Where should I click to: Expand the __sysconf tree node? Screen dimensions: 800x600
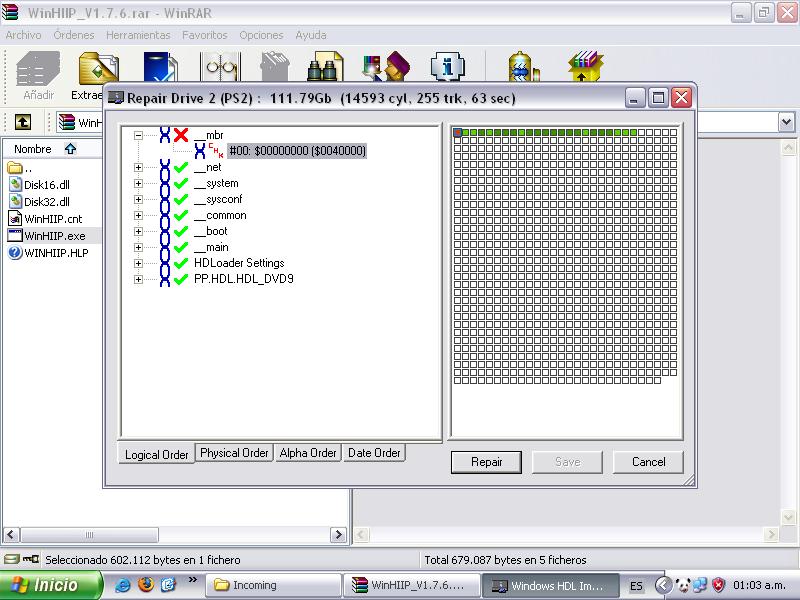pos(138,199)
